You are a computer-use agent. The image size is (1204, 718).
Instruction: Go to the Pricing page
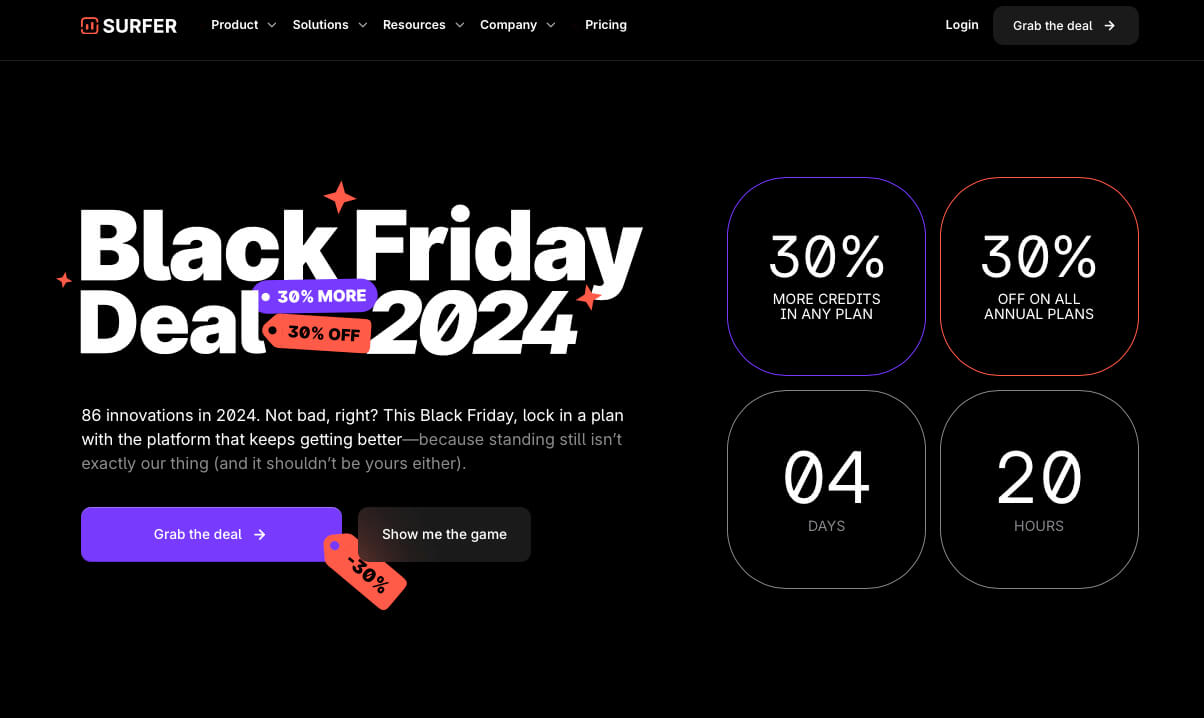(606, 25)
